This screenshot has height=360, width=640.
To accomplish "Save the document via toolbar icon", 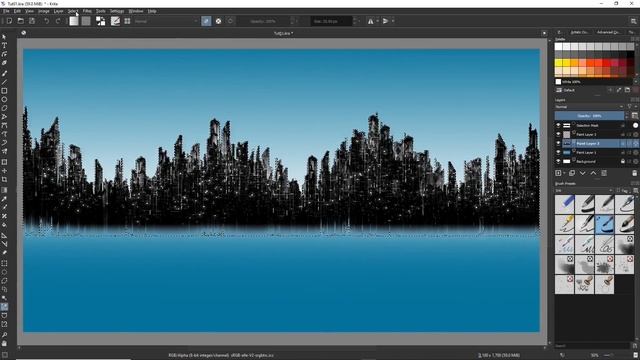I will point(32,21).
